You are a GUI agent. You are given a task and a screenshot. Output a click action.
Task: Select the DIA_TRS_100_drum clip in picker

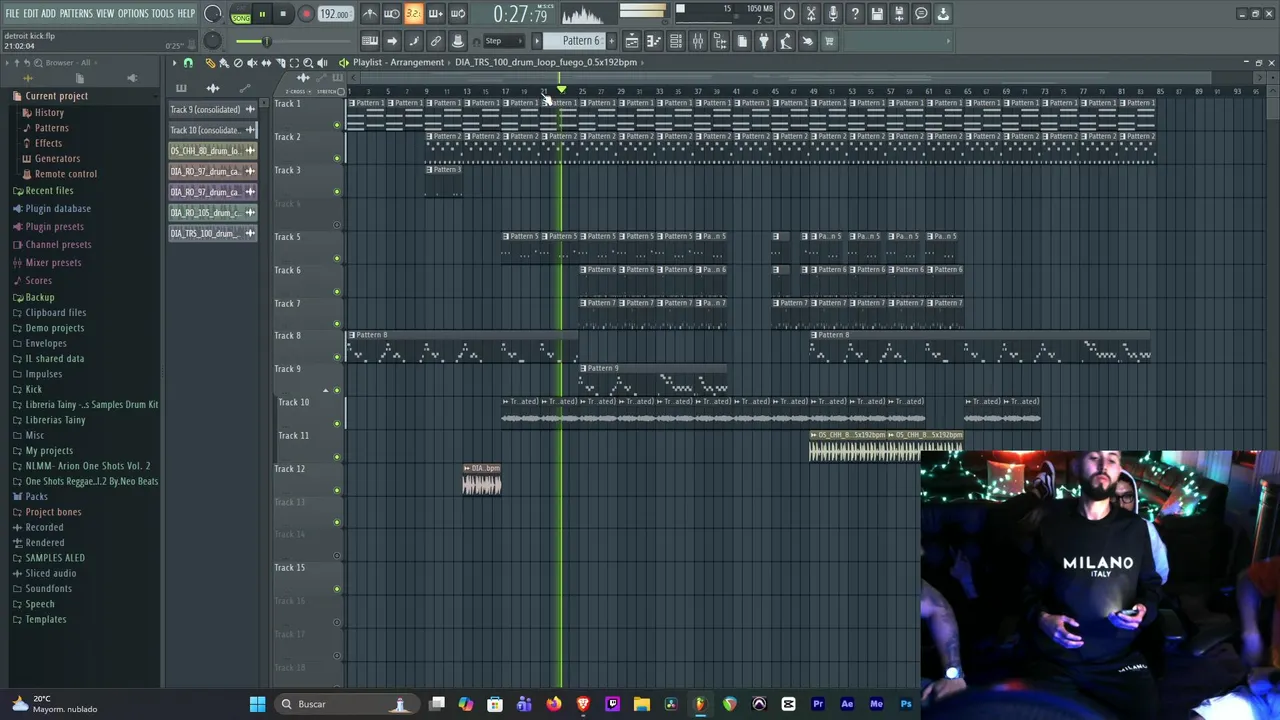click(x=212, y=233)
